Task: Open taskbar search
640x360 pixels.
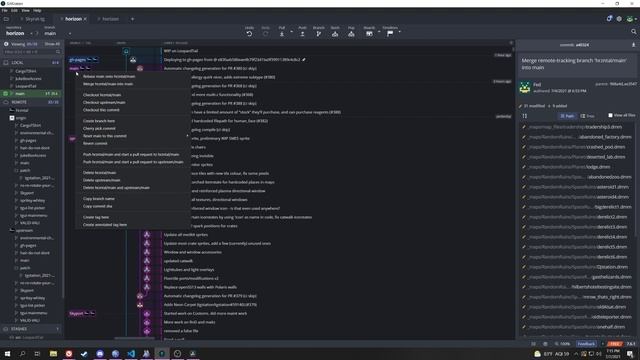Action: tap(22, 353)
